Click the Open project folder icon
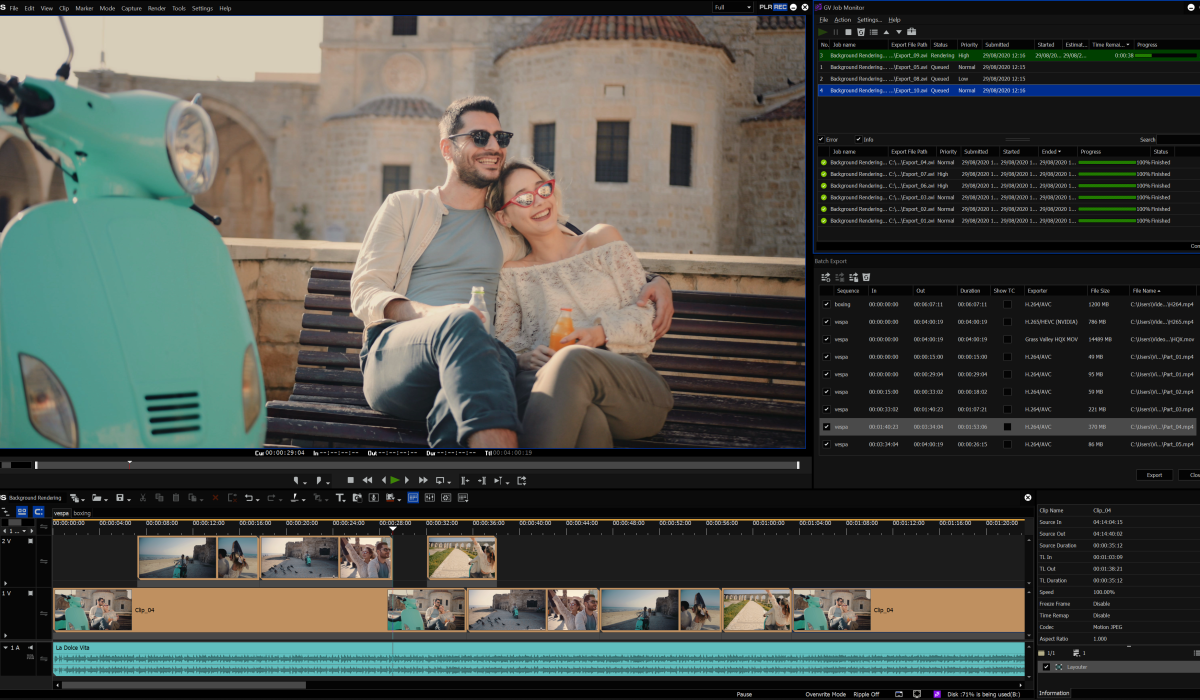The image size is (1200, 700). click(96, 498)
